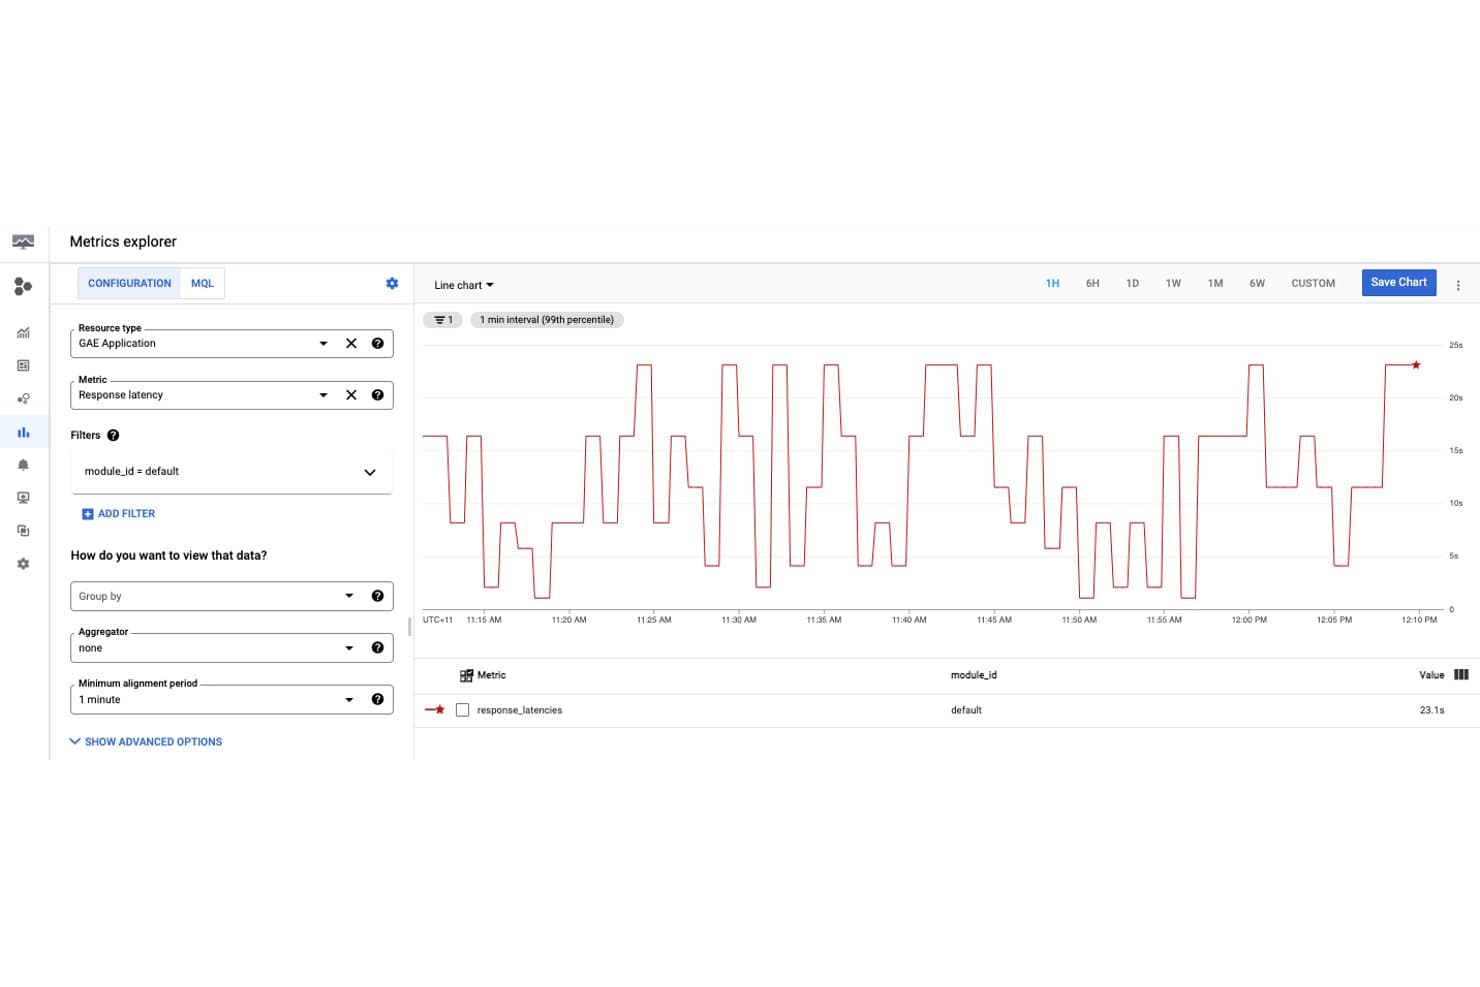
Task: Open the Uptime checks monitor sidebar icon
Action: (23, 498)
